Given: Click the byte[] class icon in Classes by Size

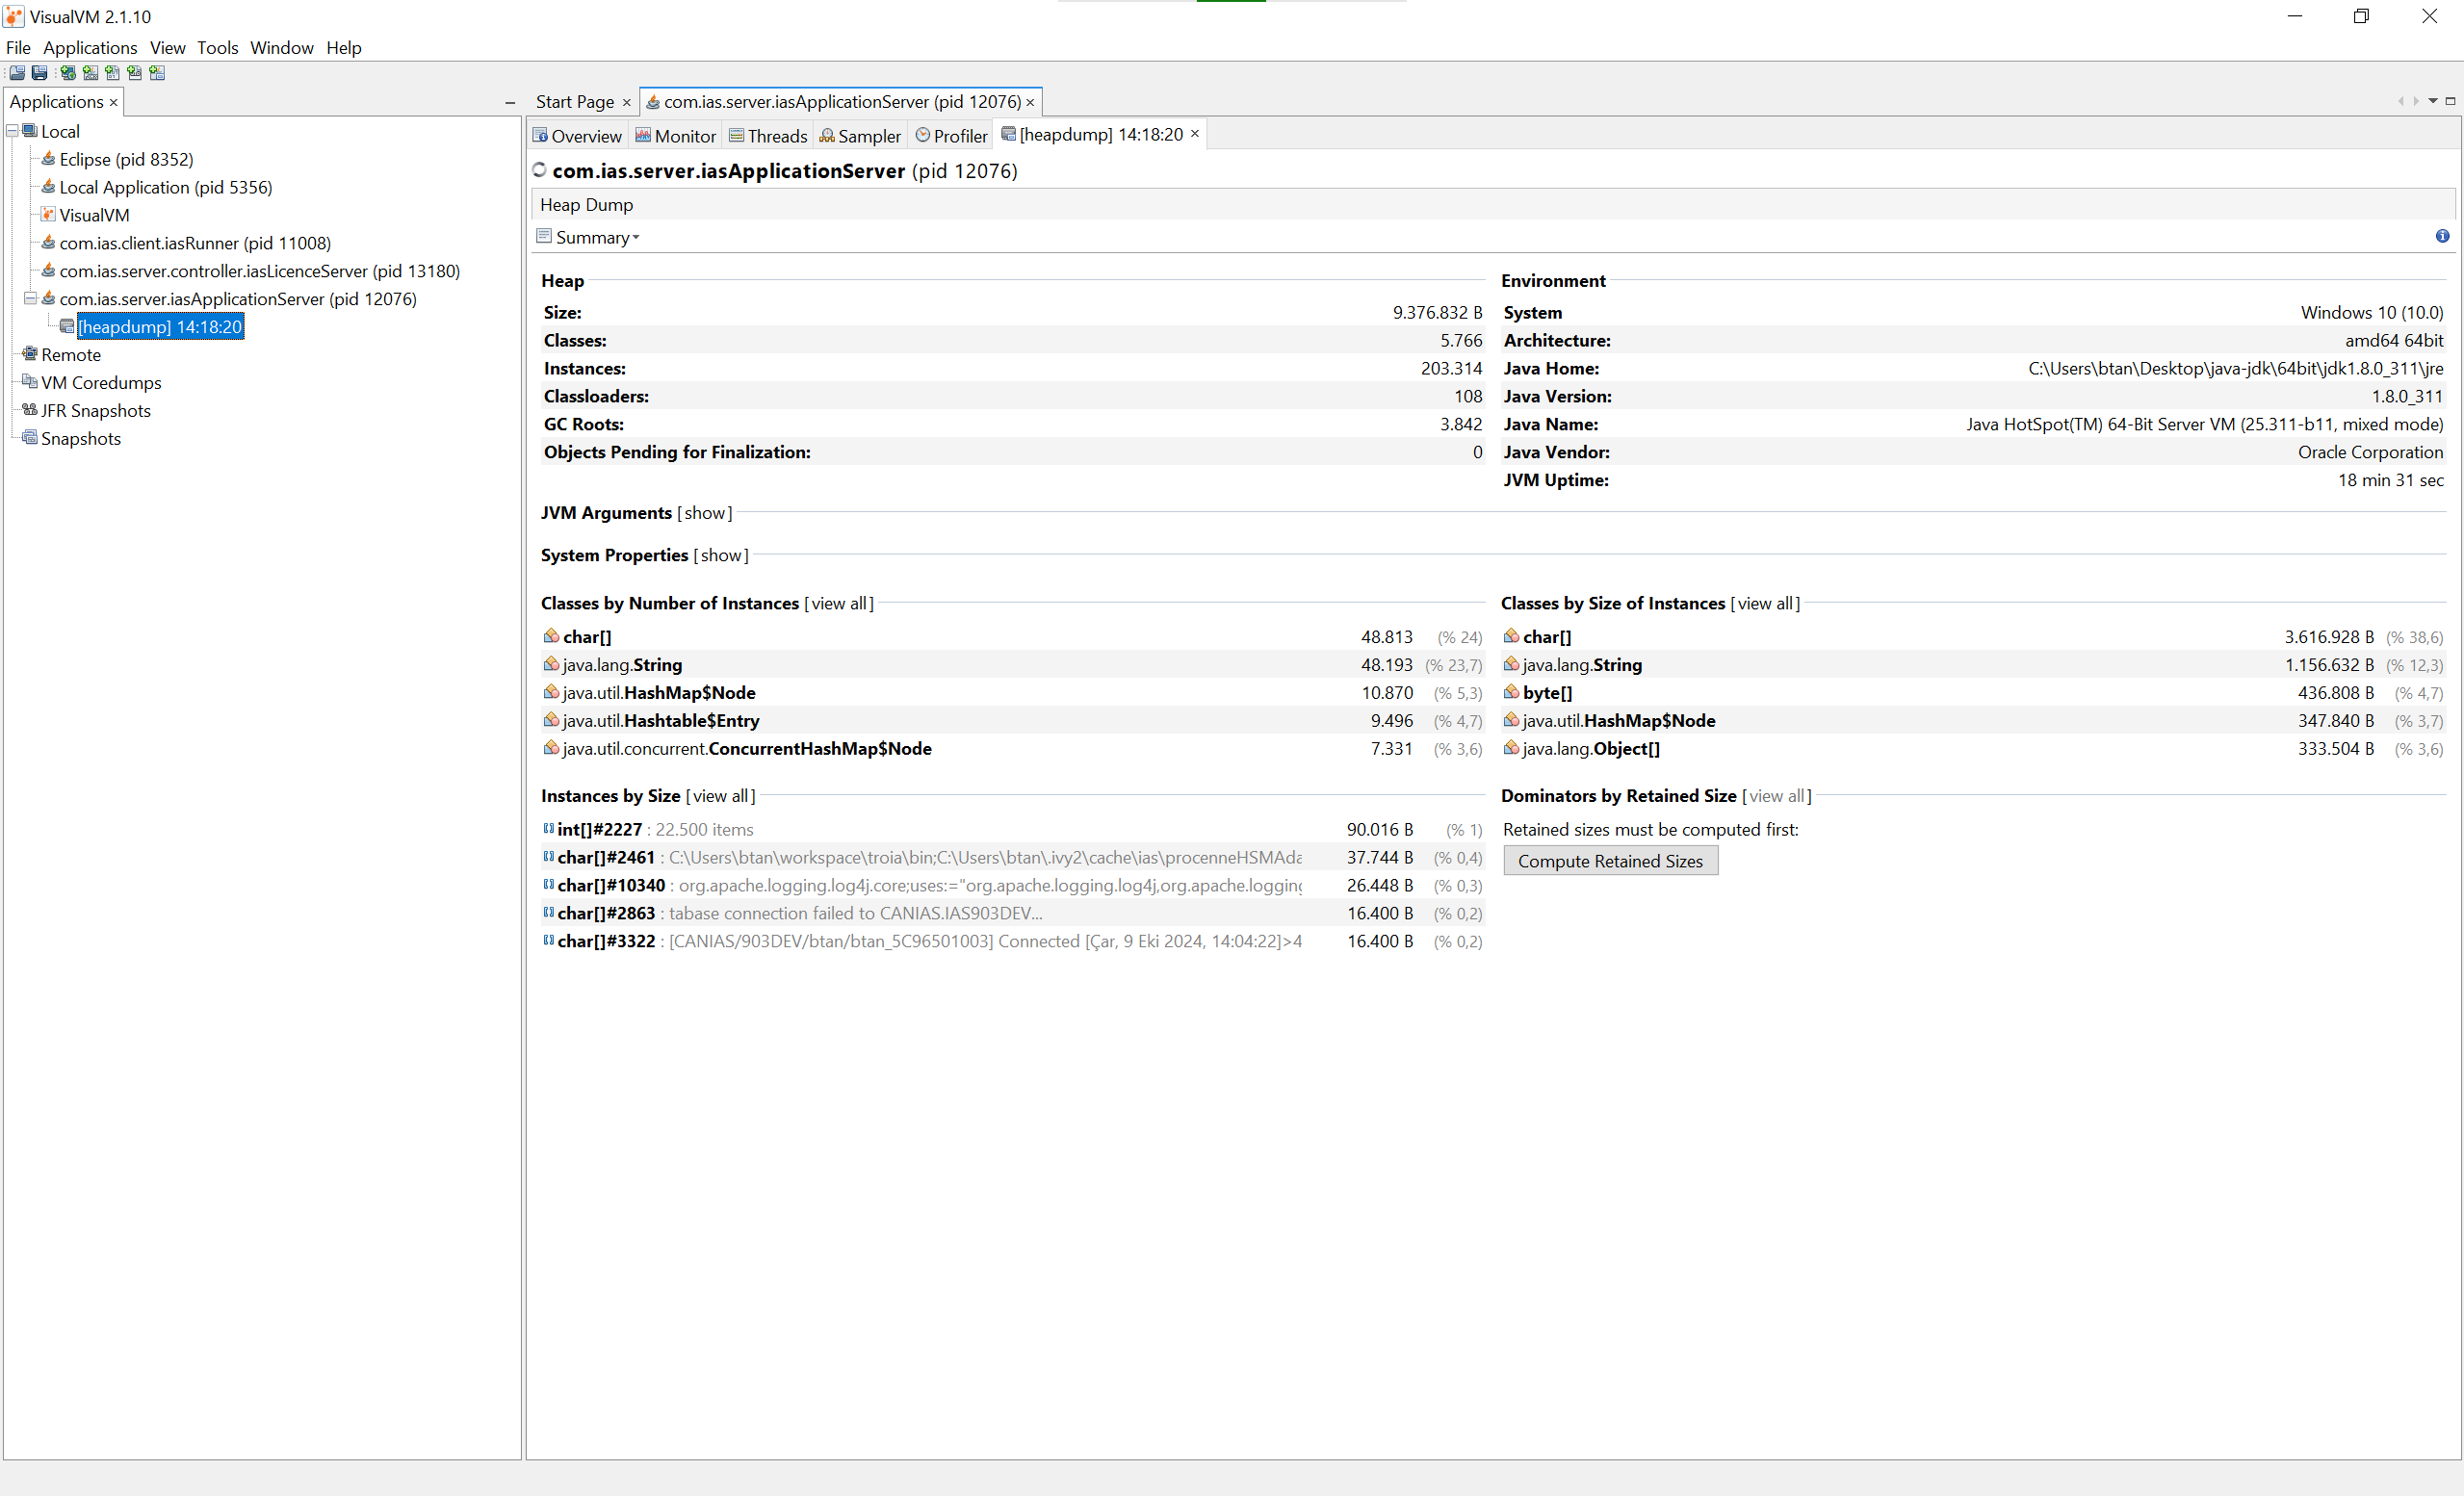Looking at the screenshot, I should pos(1511,691).
